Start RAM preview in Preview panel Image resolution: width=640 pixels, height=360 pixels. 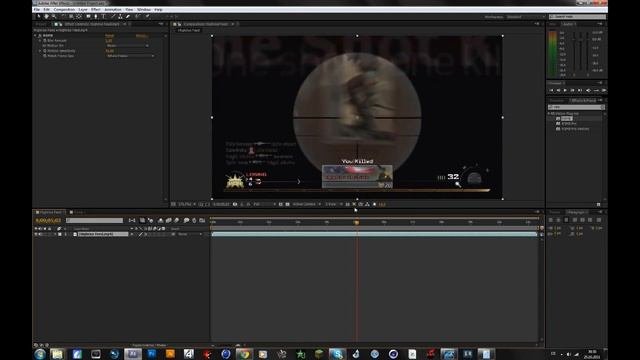click(604, 90)
